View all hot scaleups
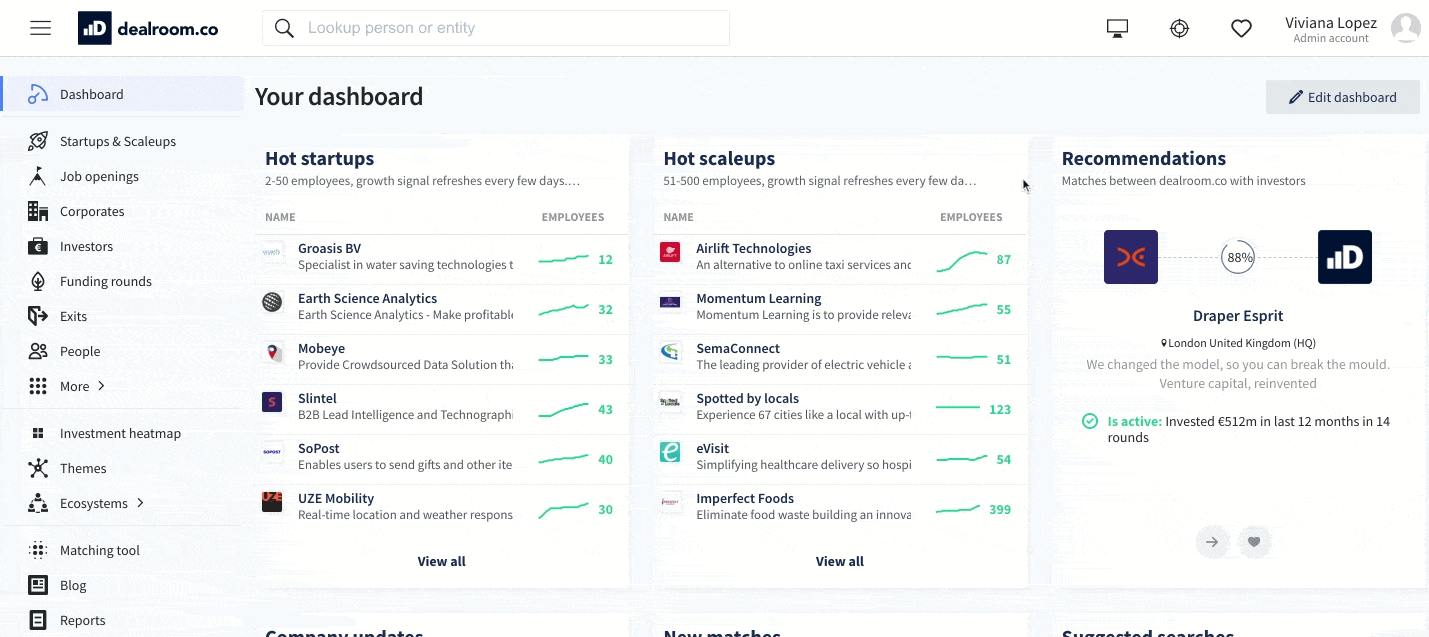The height and width of the screenshot is (637, 1429). 840,561
